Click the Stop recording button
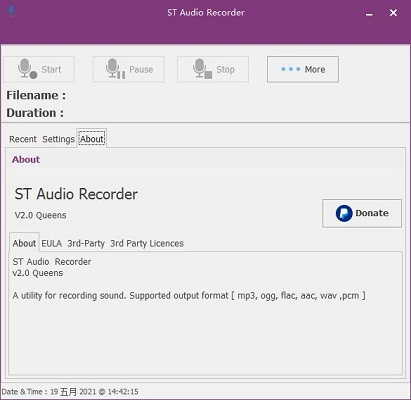Screen dimensions: 411x400 point(213,69)
